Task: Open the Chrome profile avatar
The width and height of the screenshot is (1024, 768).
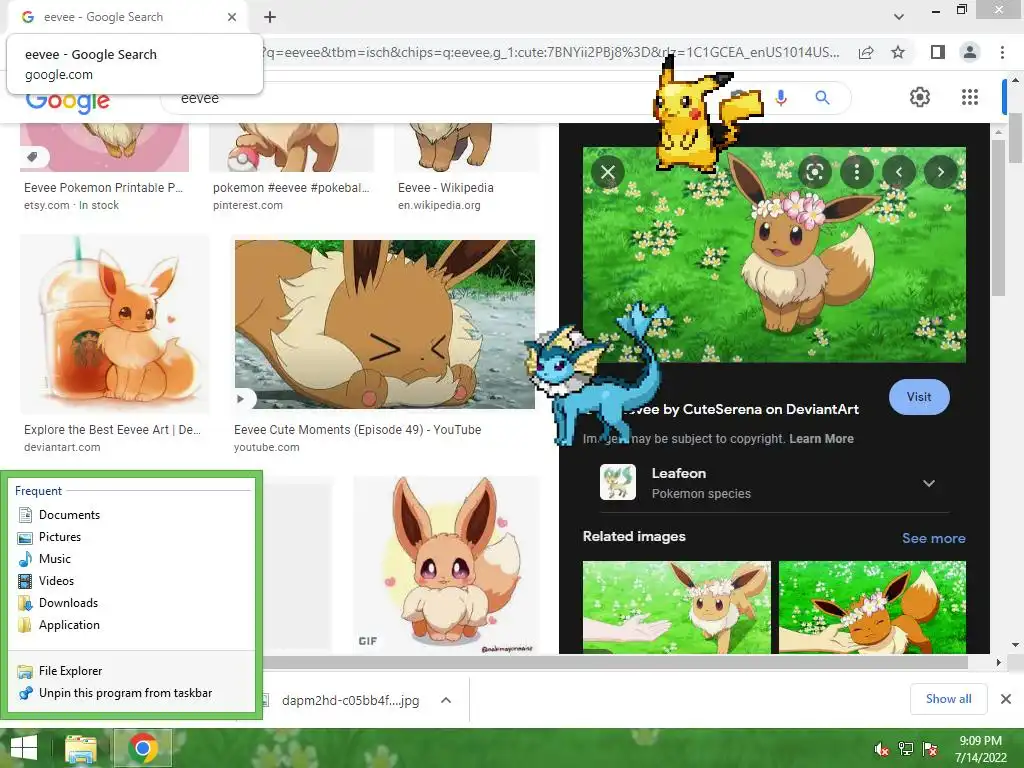Action: click(x=970, y=52)
